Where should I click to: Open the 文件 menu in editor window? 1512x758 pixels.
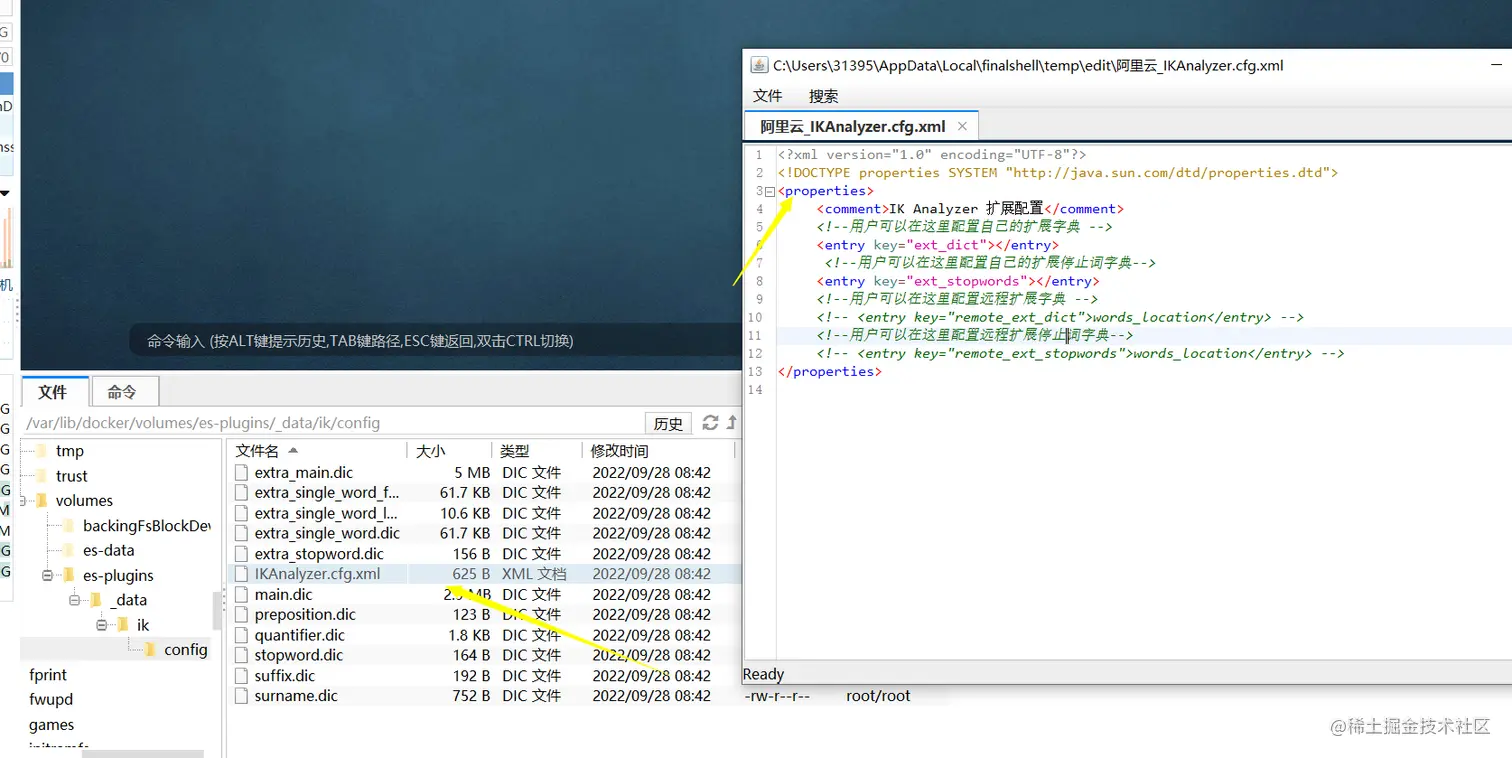click(767, 96)
